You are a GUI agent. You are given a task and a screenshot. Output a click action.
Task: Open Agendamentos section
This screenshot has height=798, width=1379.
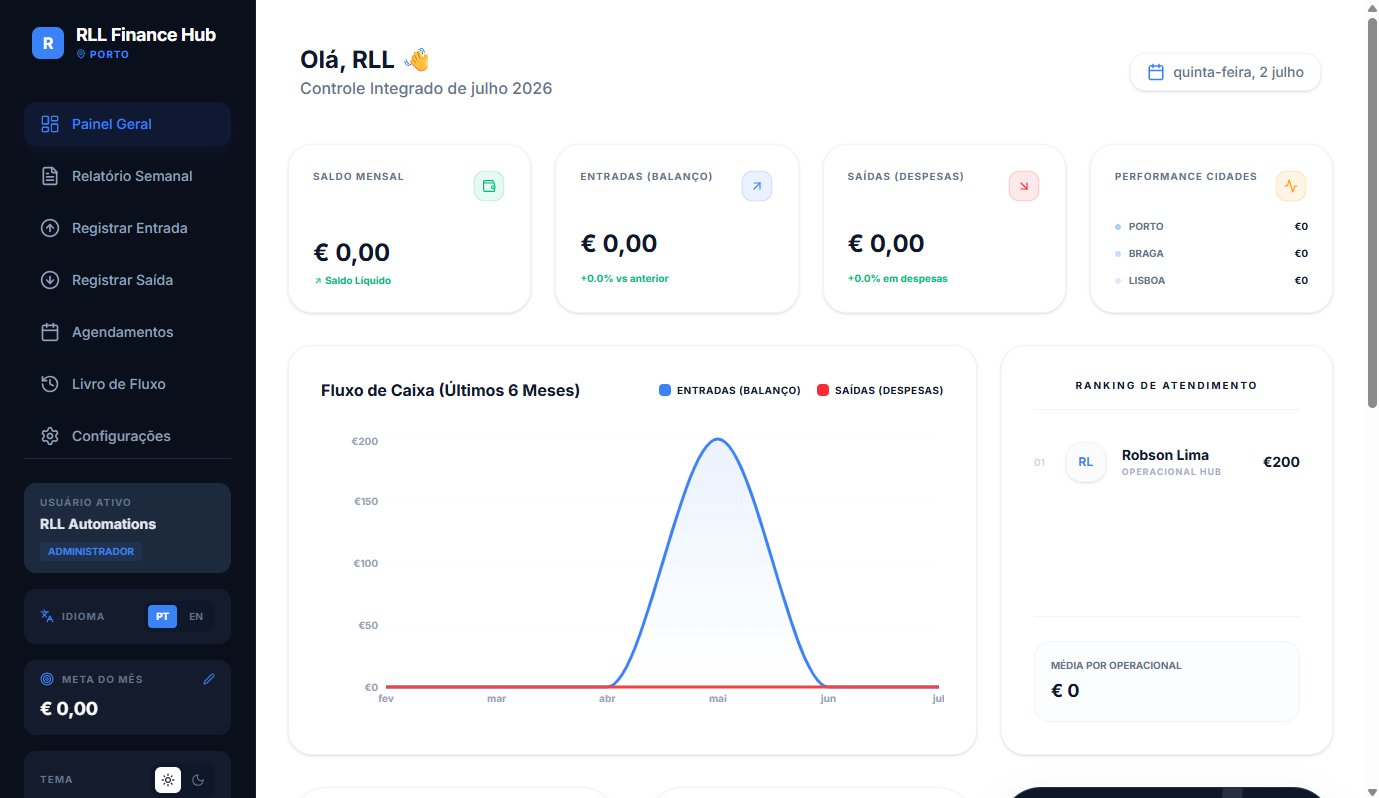(127, 332)
